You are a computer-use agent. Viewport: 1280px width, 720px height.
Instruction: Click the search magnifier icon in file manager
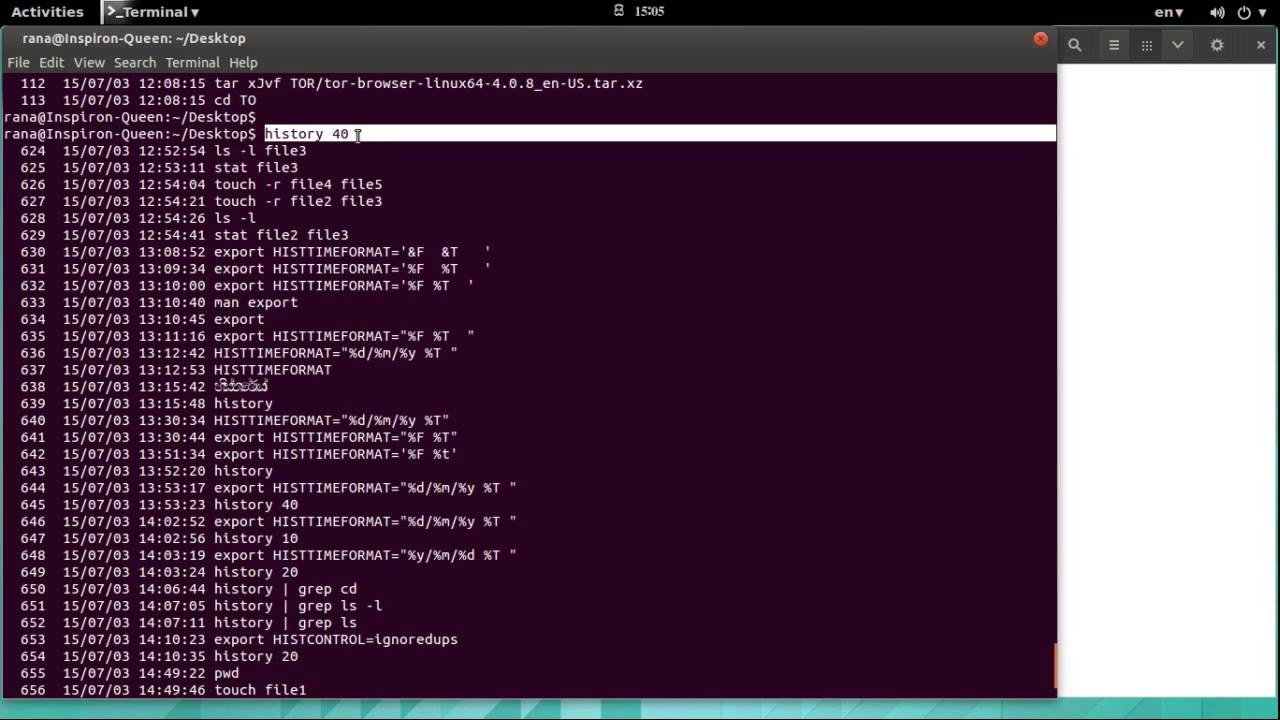pyautogui.click(x=1075, y=45)
